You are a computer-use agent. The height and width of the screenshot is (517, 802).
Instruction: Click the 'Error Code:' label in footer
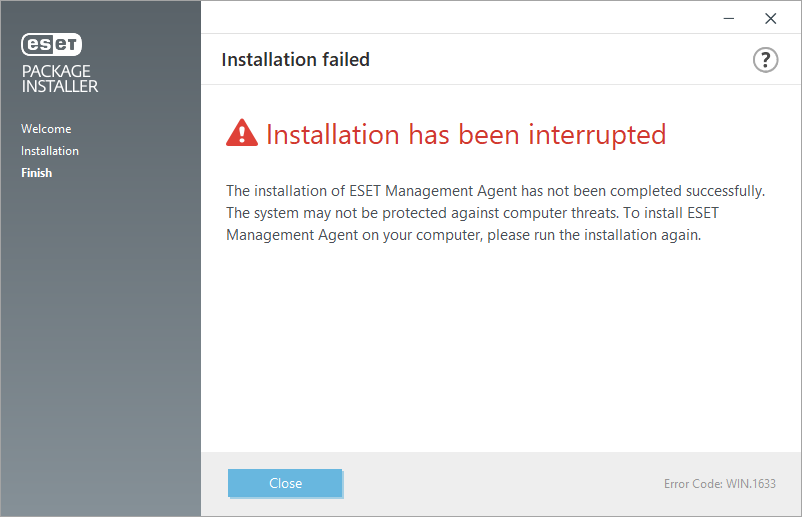point(695,484)
